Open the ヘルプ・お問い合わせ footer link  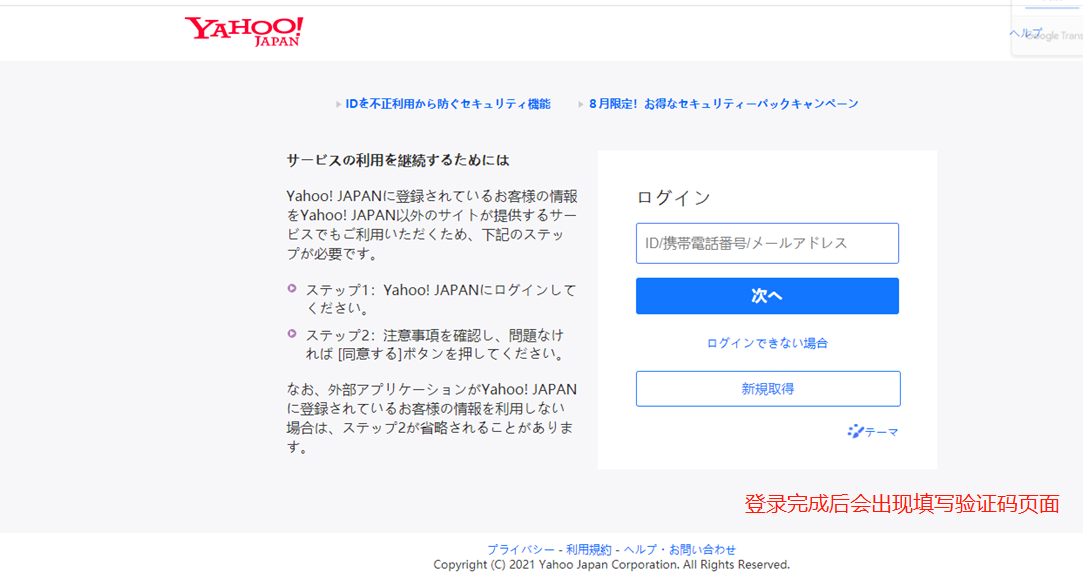pyautogui.click(x=680, y=550)
